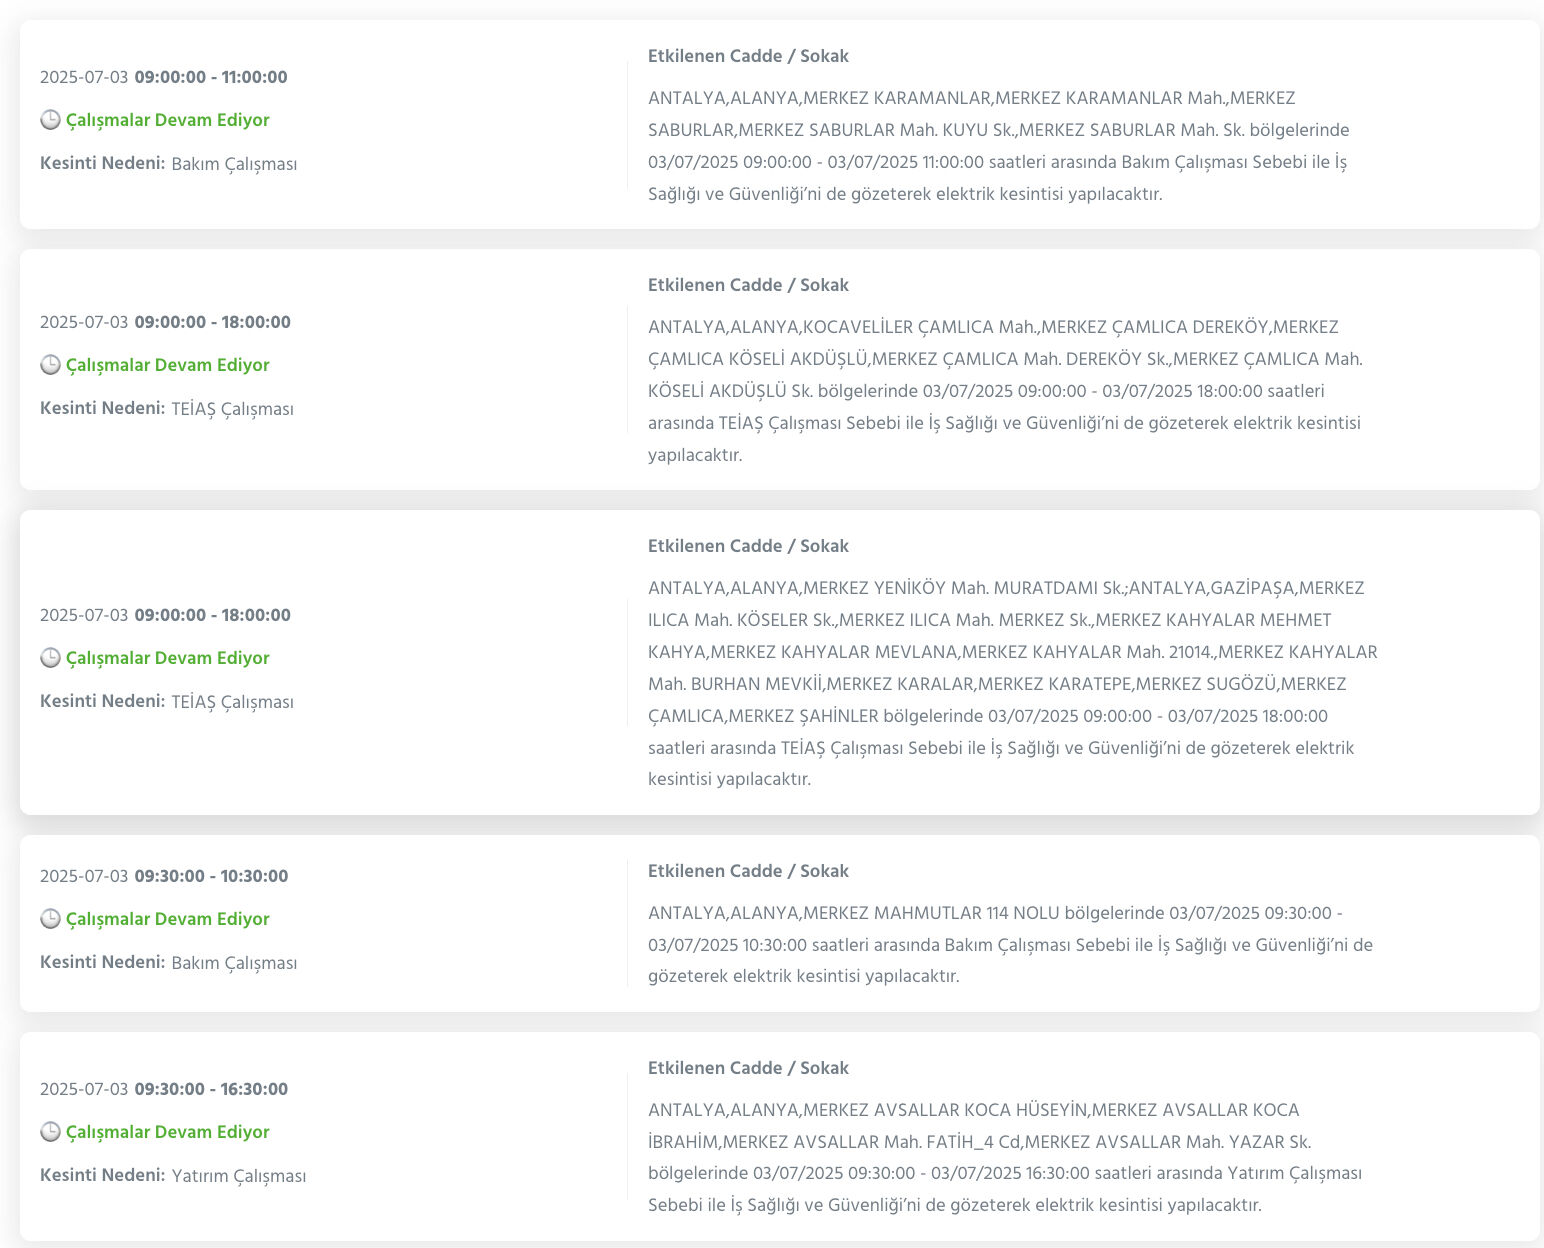Click the 'Yatırım Çalışması' outage reason
Screen dimensions: 1544x1248
coord(238,1176)
